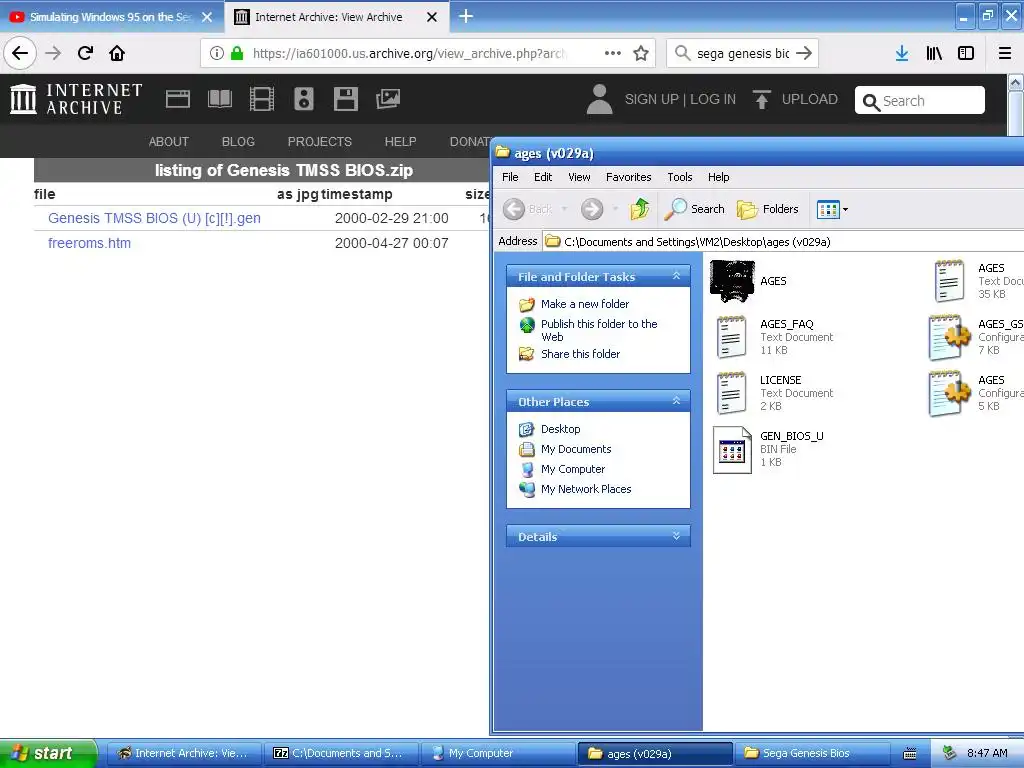Toggle Firefox sidebar icon

[x=966, y=53]
